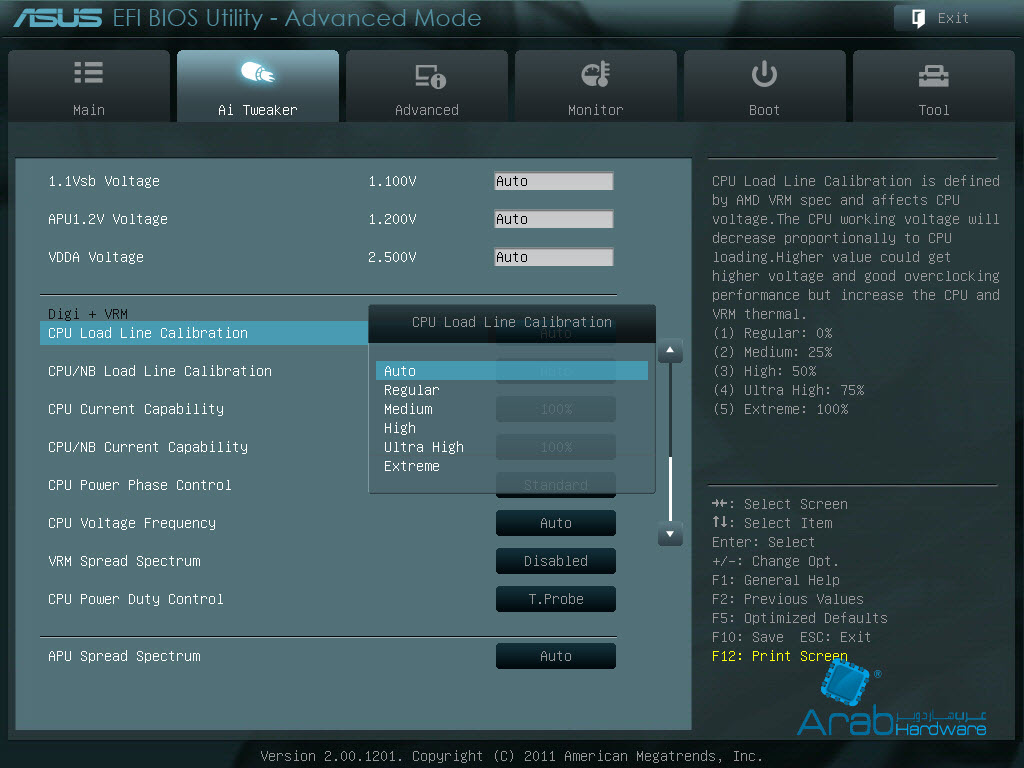
Task: Click the F1: General Help hint
Action: pos(776,580)
